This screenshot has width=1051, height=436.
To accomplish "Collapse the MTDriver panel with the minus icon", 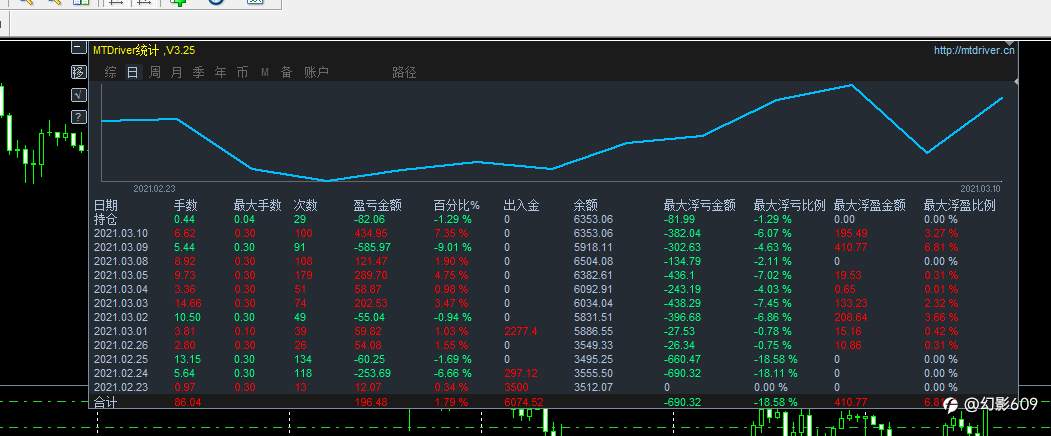I will point(78,48).
